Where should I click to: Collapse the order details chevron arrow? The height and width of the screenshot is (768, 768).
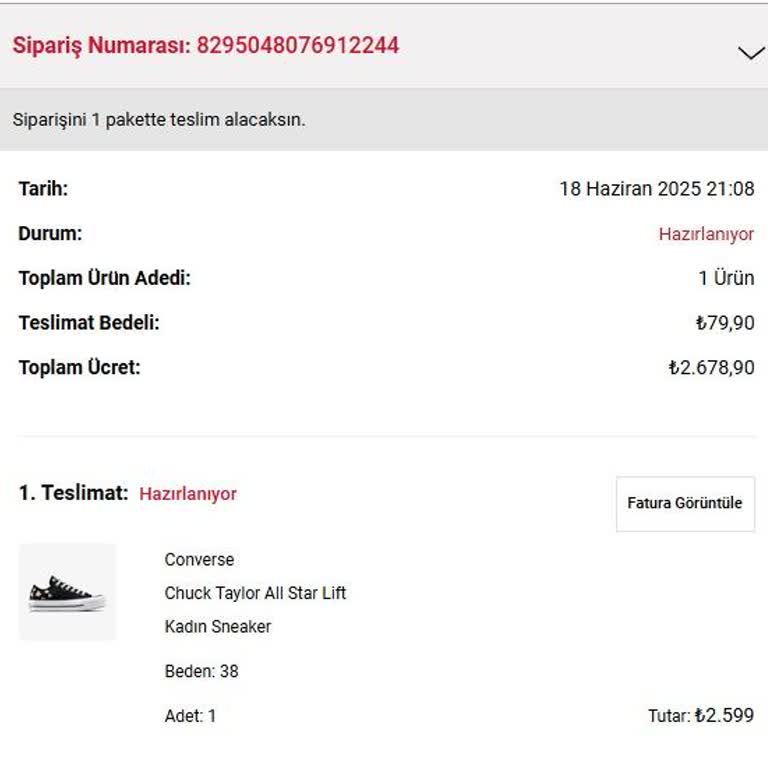750,52
